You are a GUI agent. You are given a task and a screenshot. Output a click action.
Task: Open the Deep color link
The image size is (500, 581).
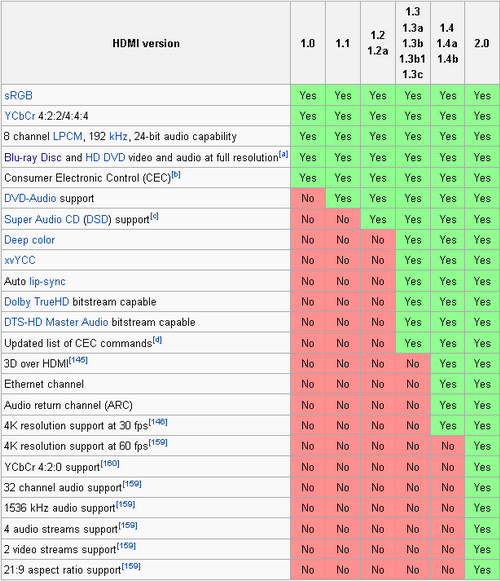tap(29, 240)
